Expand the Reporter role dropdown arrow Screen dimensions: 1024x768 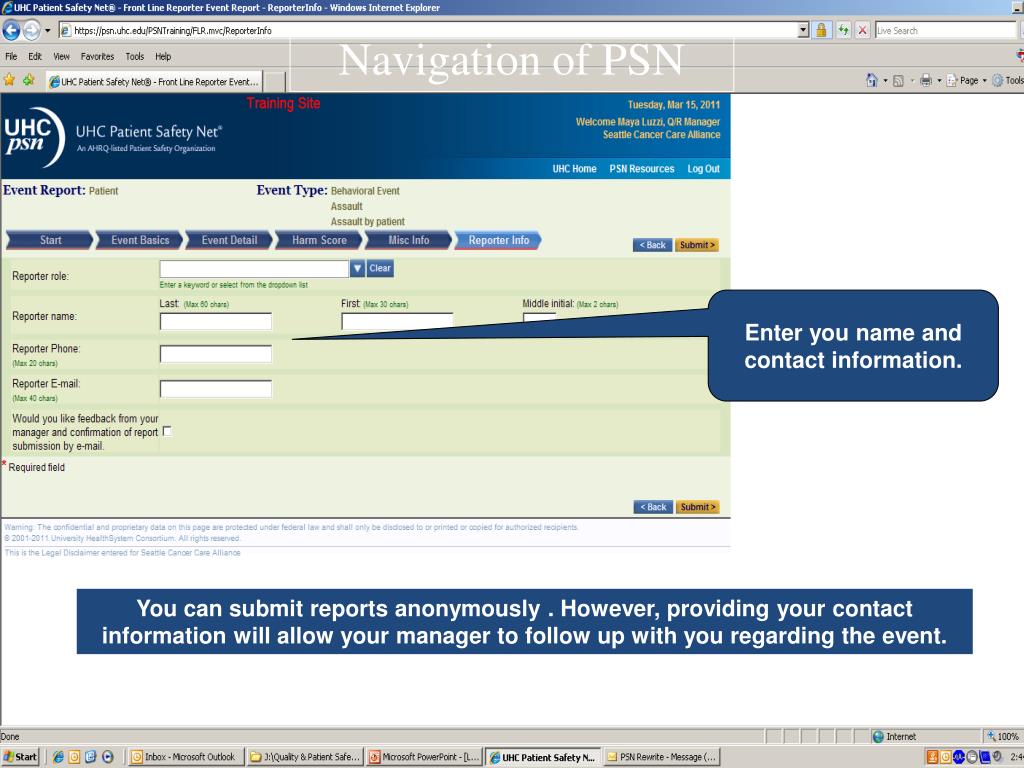coord(357,268)
